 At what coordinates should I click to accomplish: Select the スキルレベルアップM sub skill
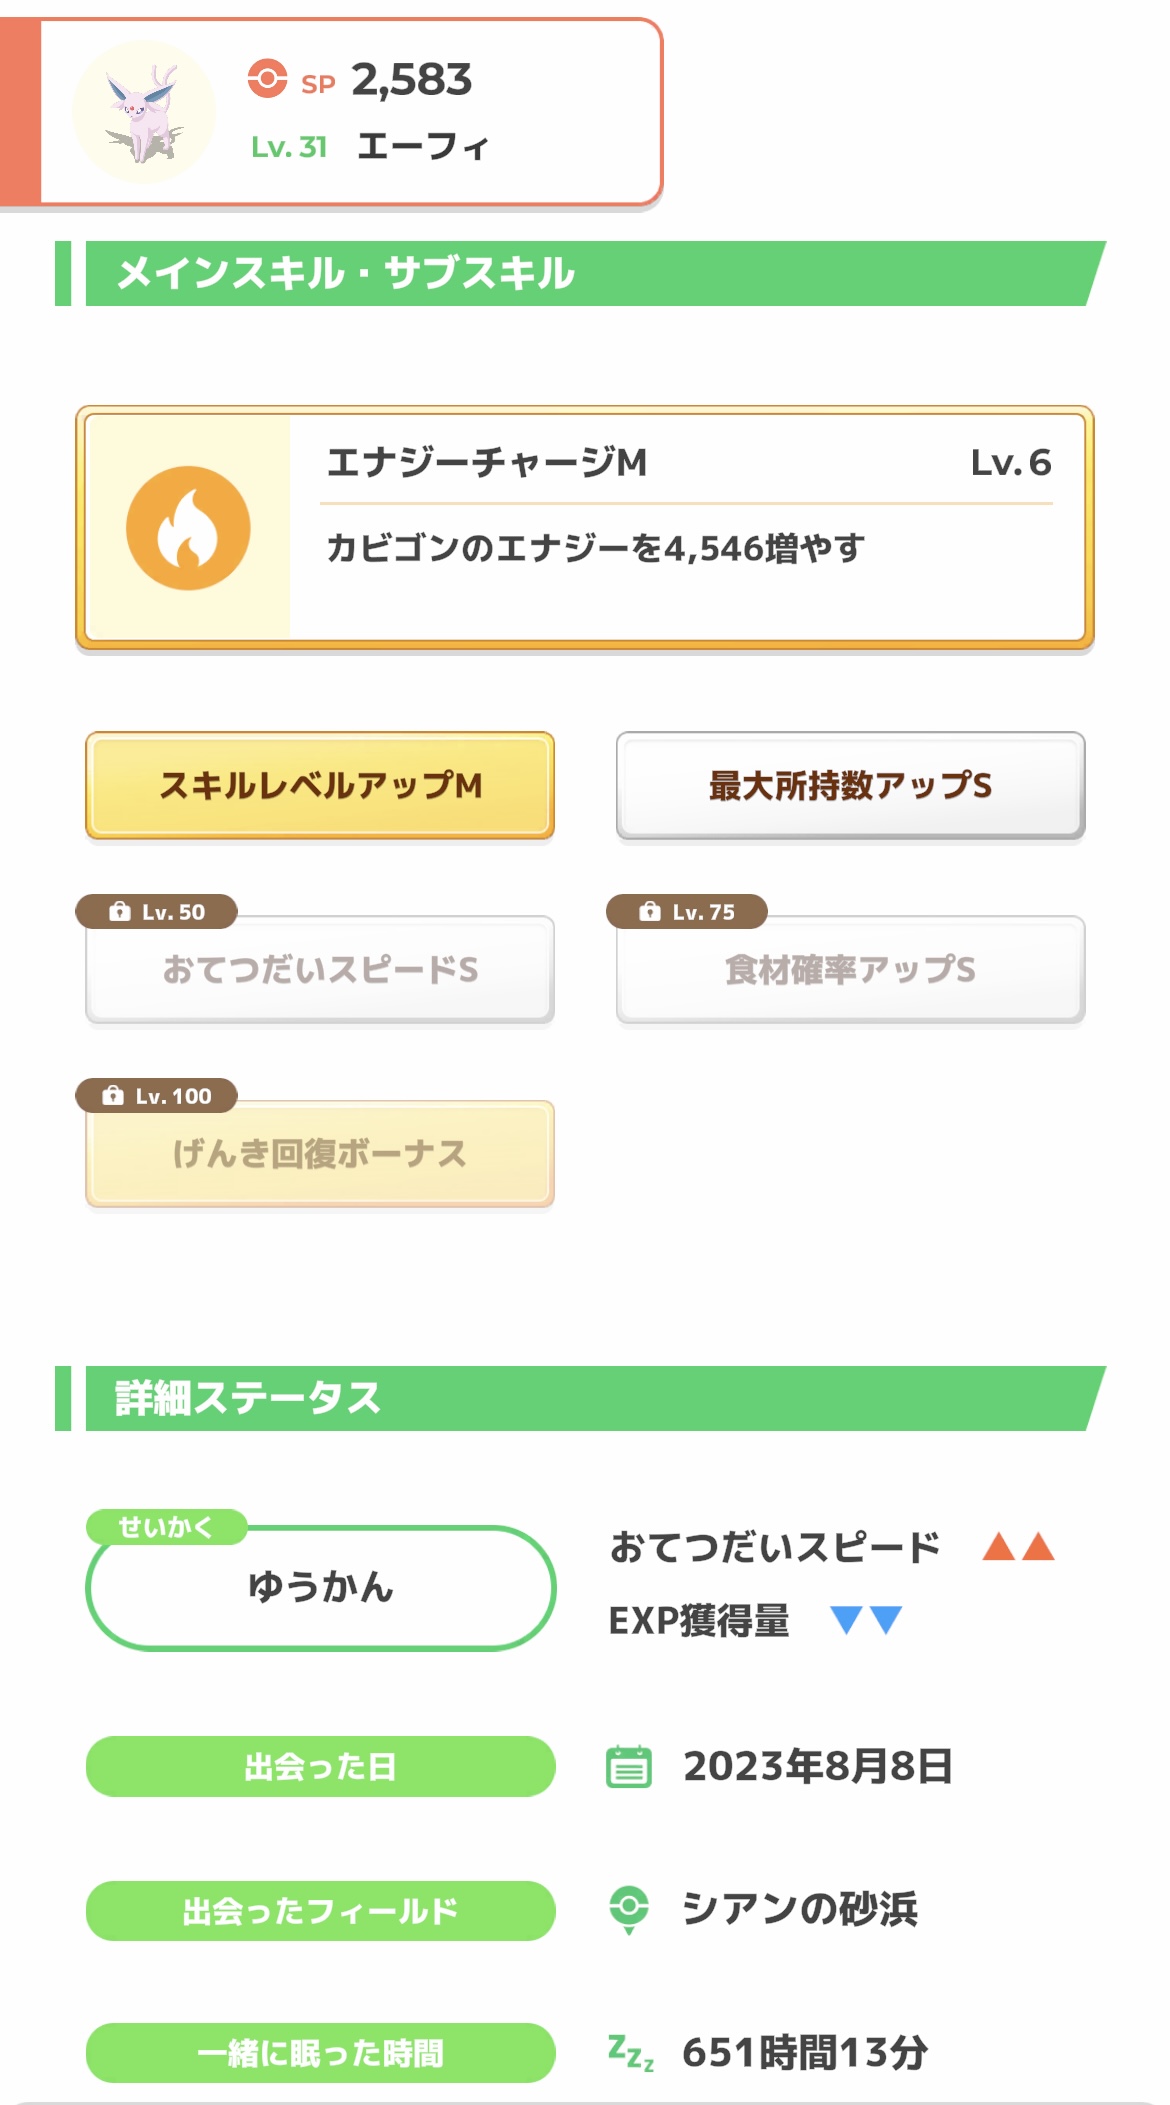coord(320,786)
